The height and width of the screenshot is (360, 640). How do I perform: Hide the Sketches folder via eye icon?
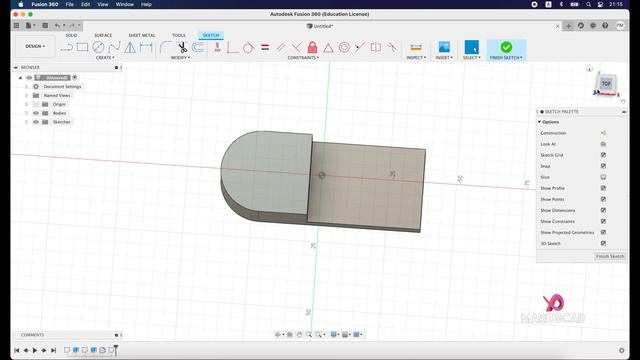[x=36, y=122]
